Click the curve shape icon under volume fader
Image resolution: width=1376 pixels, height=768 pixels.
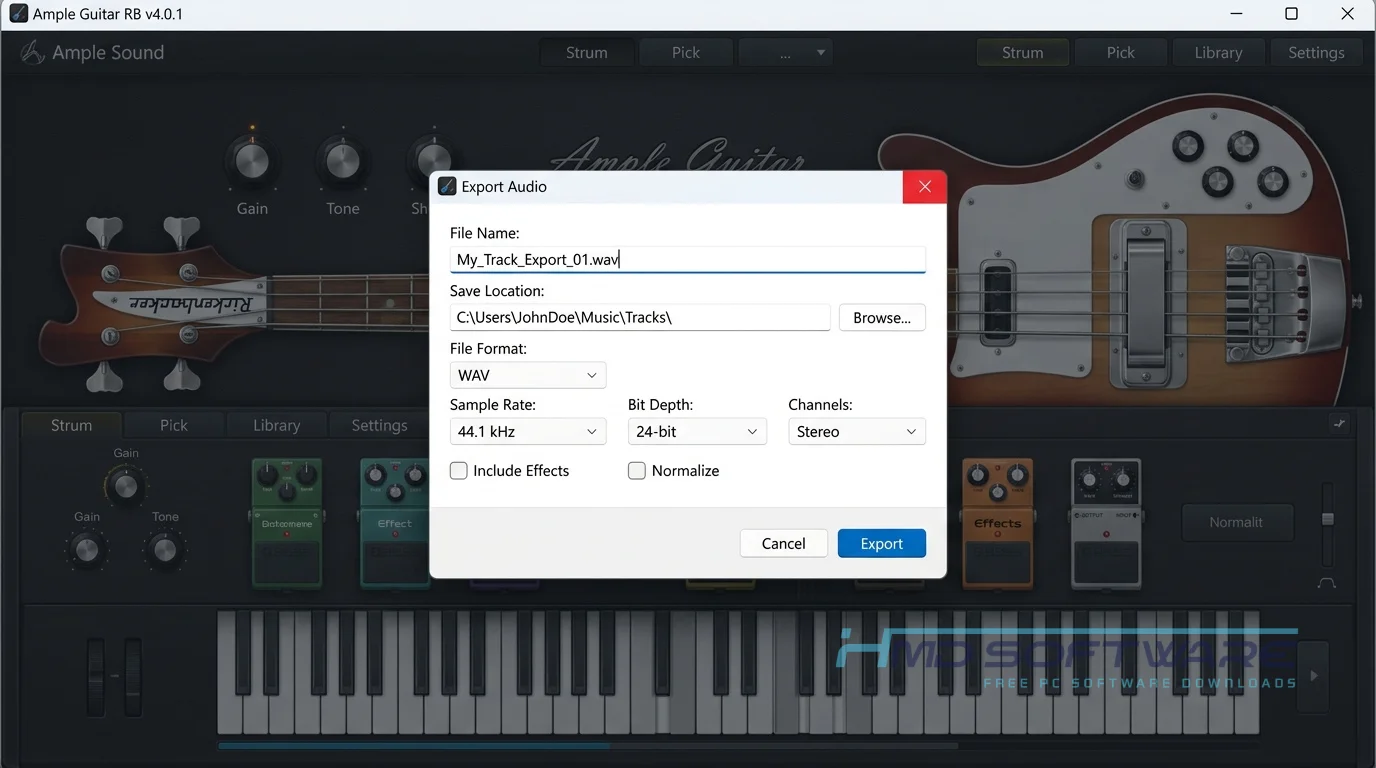[x=1327, y=583]
